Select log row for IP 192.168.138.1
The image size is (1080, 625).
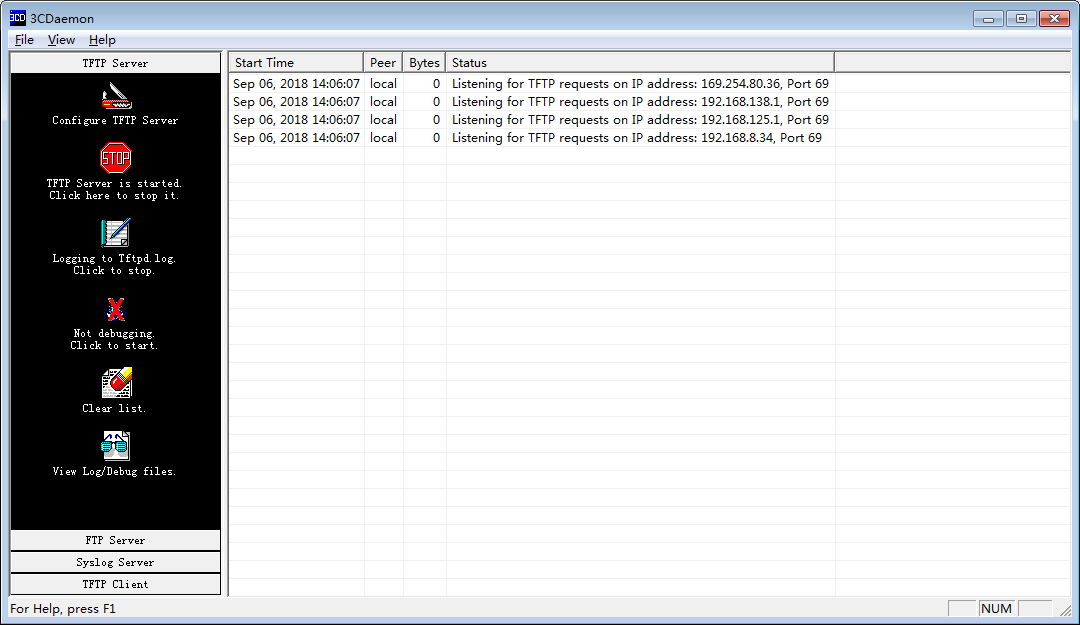coord(531,102)
